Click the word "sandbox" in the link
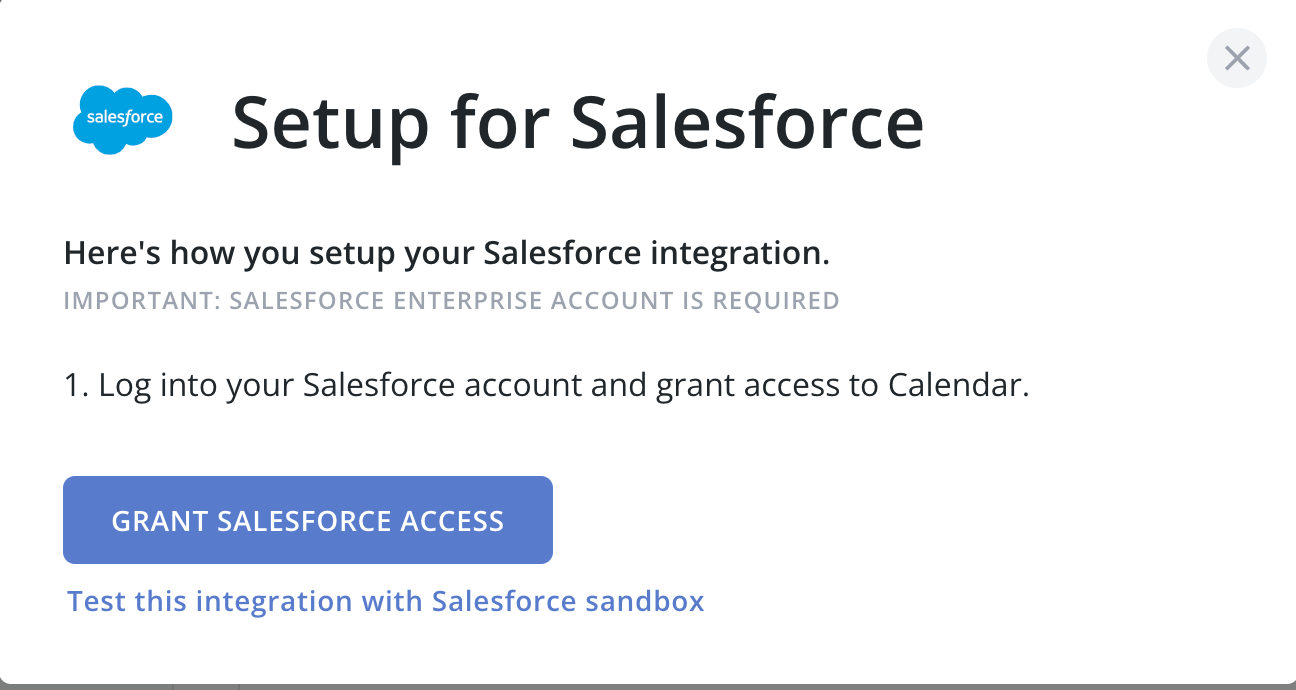Viewport: 1296px width, 690px height. coord(645,601)
